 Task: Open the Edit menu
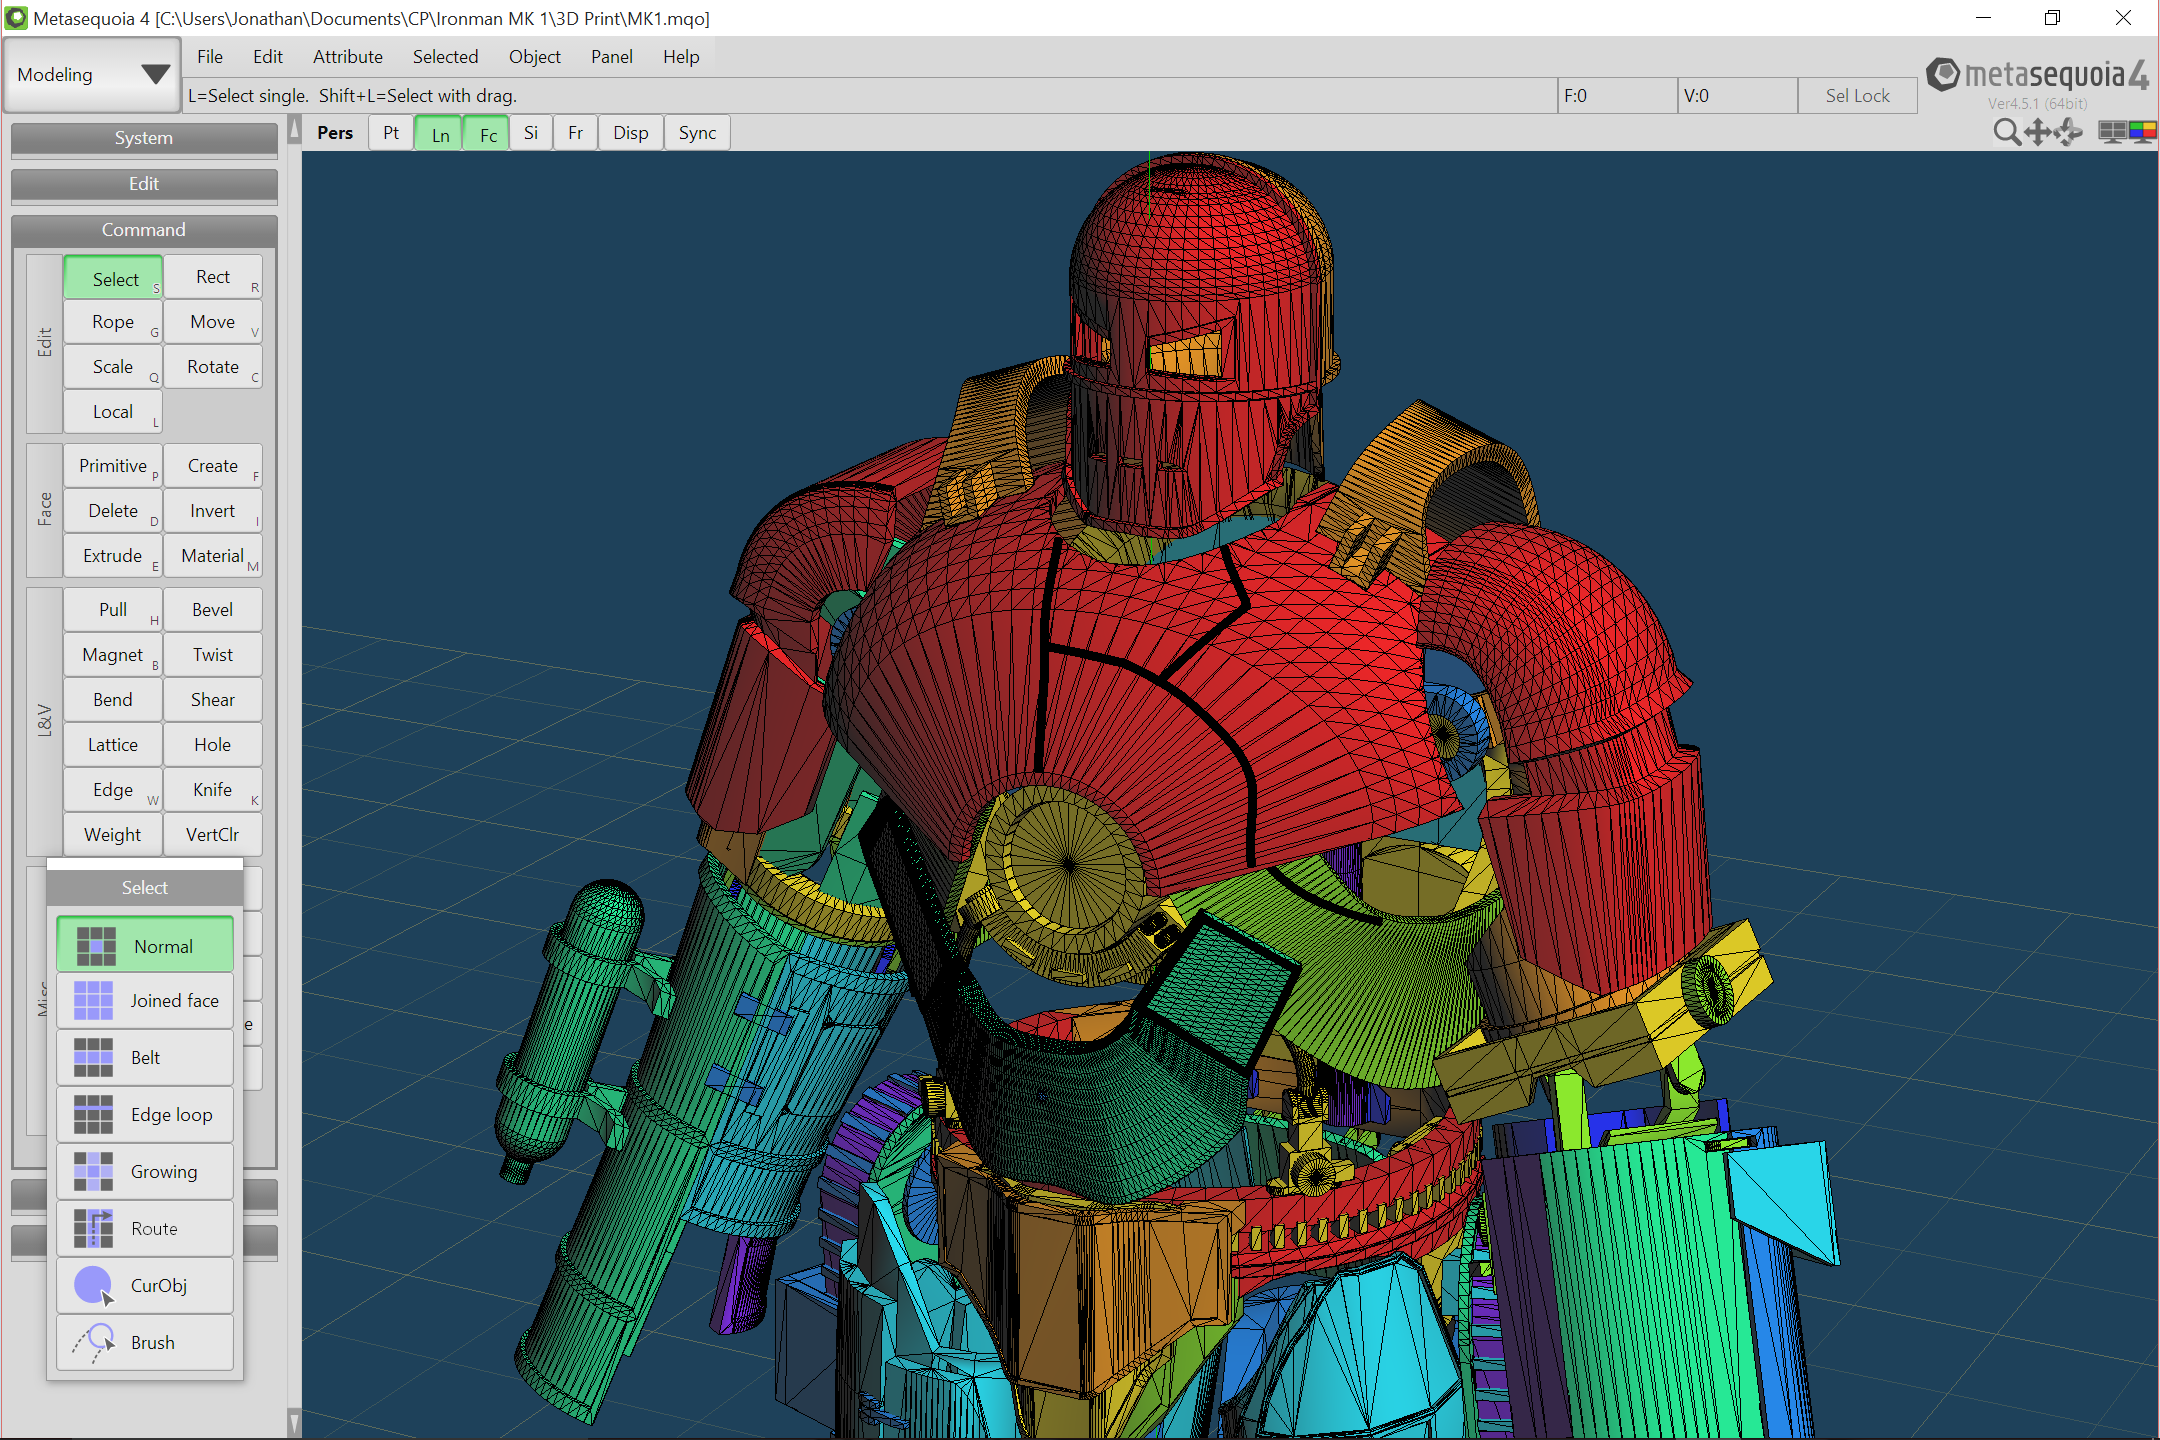point(267,57)
